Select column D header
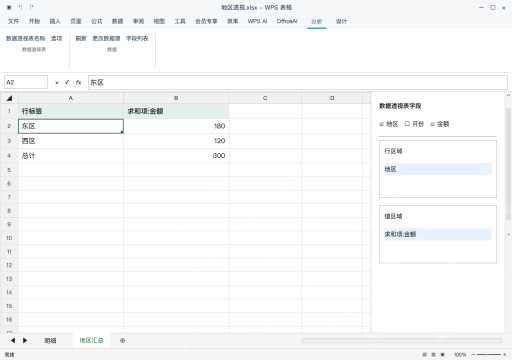The width and height of the screenshot is (512, 360). (332, 98)
